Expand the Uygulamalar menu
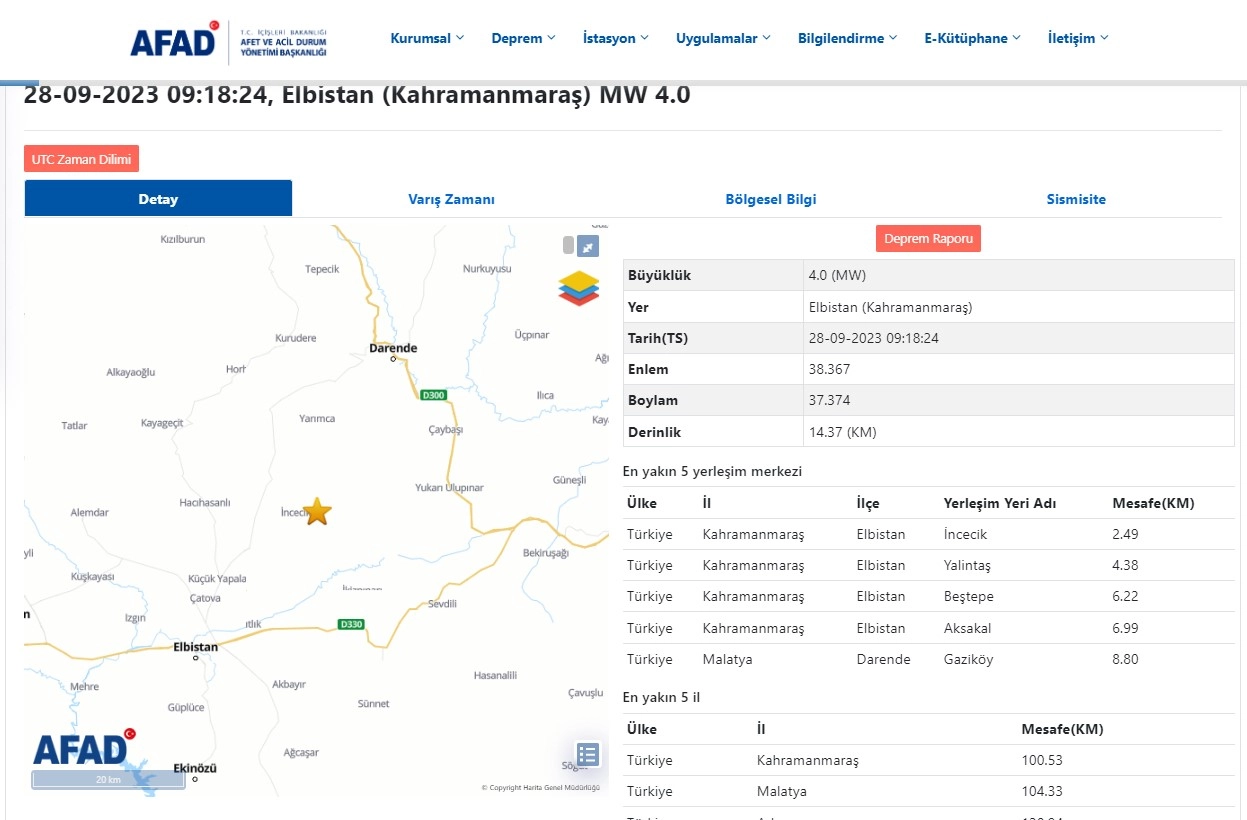The image size is (1247, 820). (723, 38)
